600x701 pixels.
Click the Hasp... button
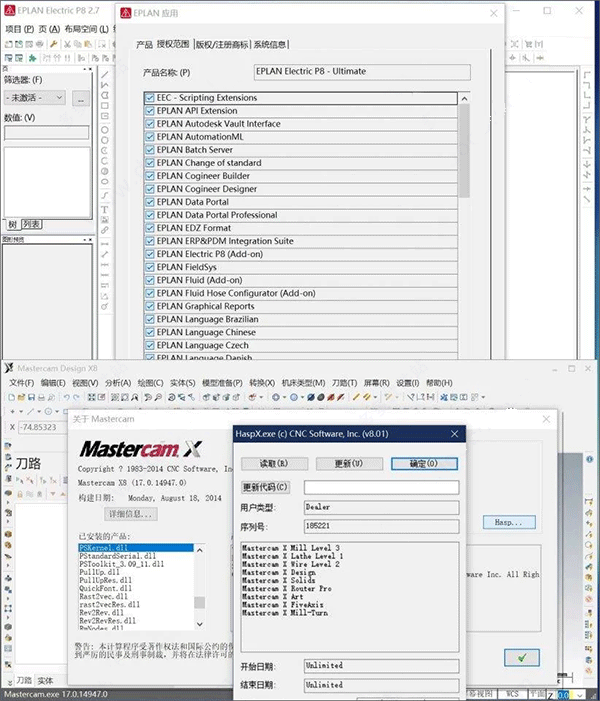pos(509,522)
